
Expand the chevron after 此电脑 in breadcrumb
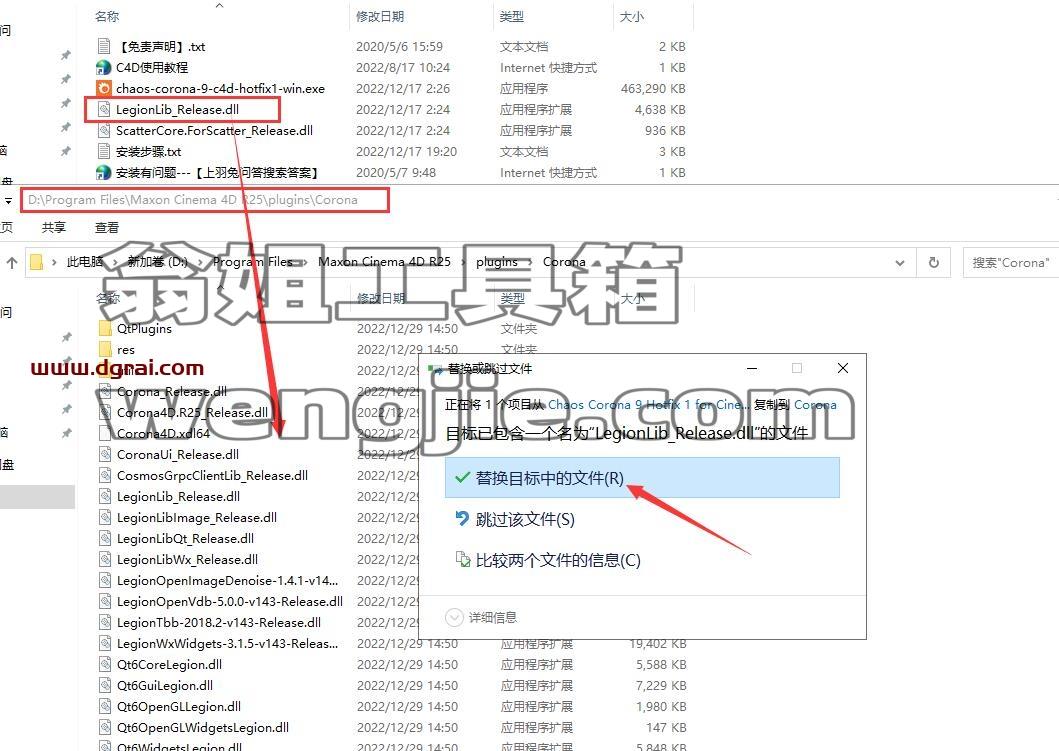(x=113, y=262)
